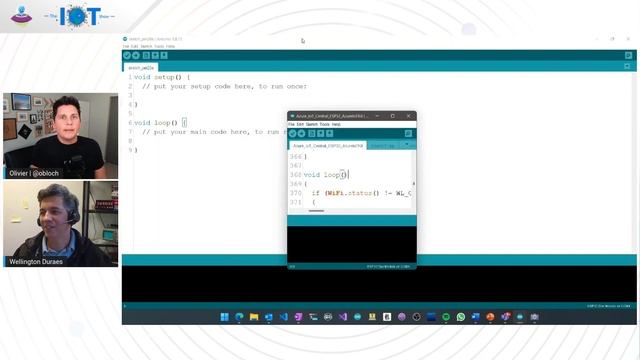
Task: Open OneNote from the taskbar
Action: tap(298, 317)
